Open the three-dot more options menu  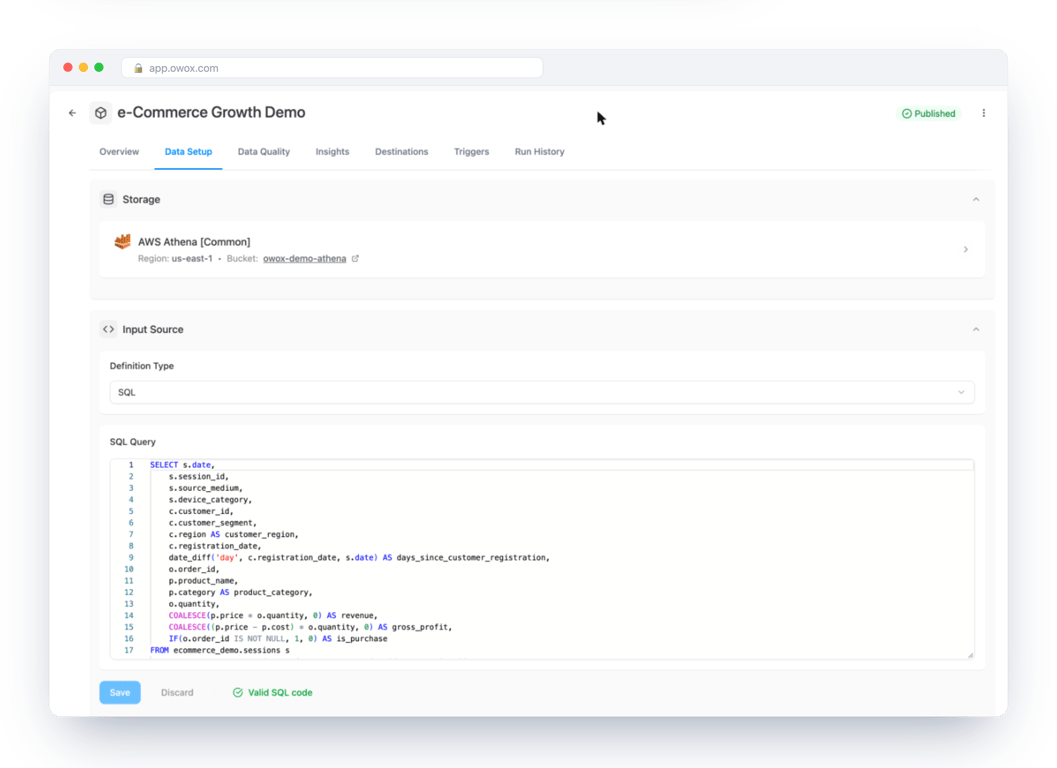(x=984, y=113)
